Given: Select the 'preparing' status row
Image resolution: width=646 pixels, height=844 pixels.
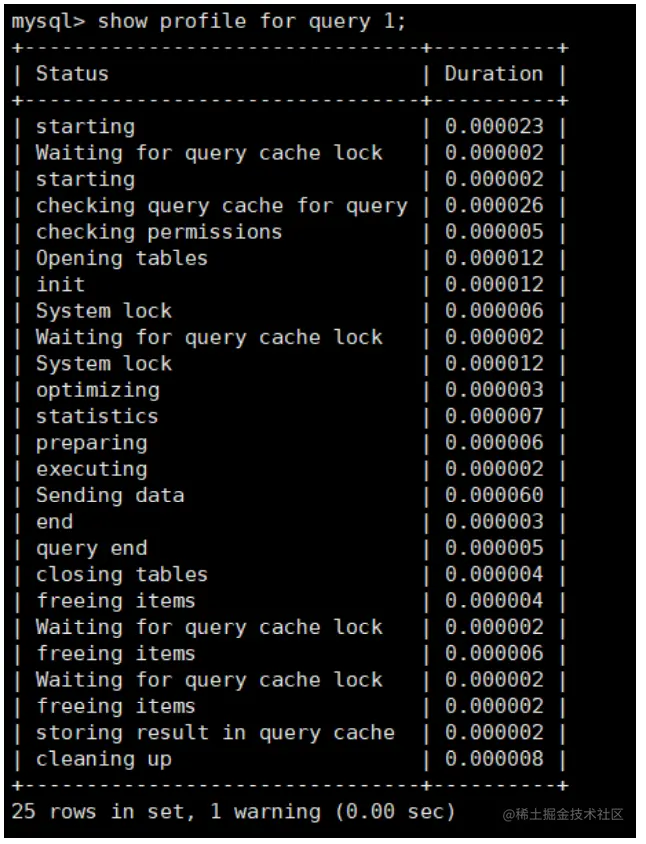Looking at the screenshot, I should [91, 443].
